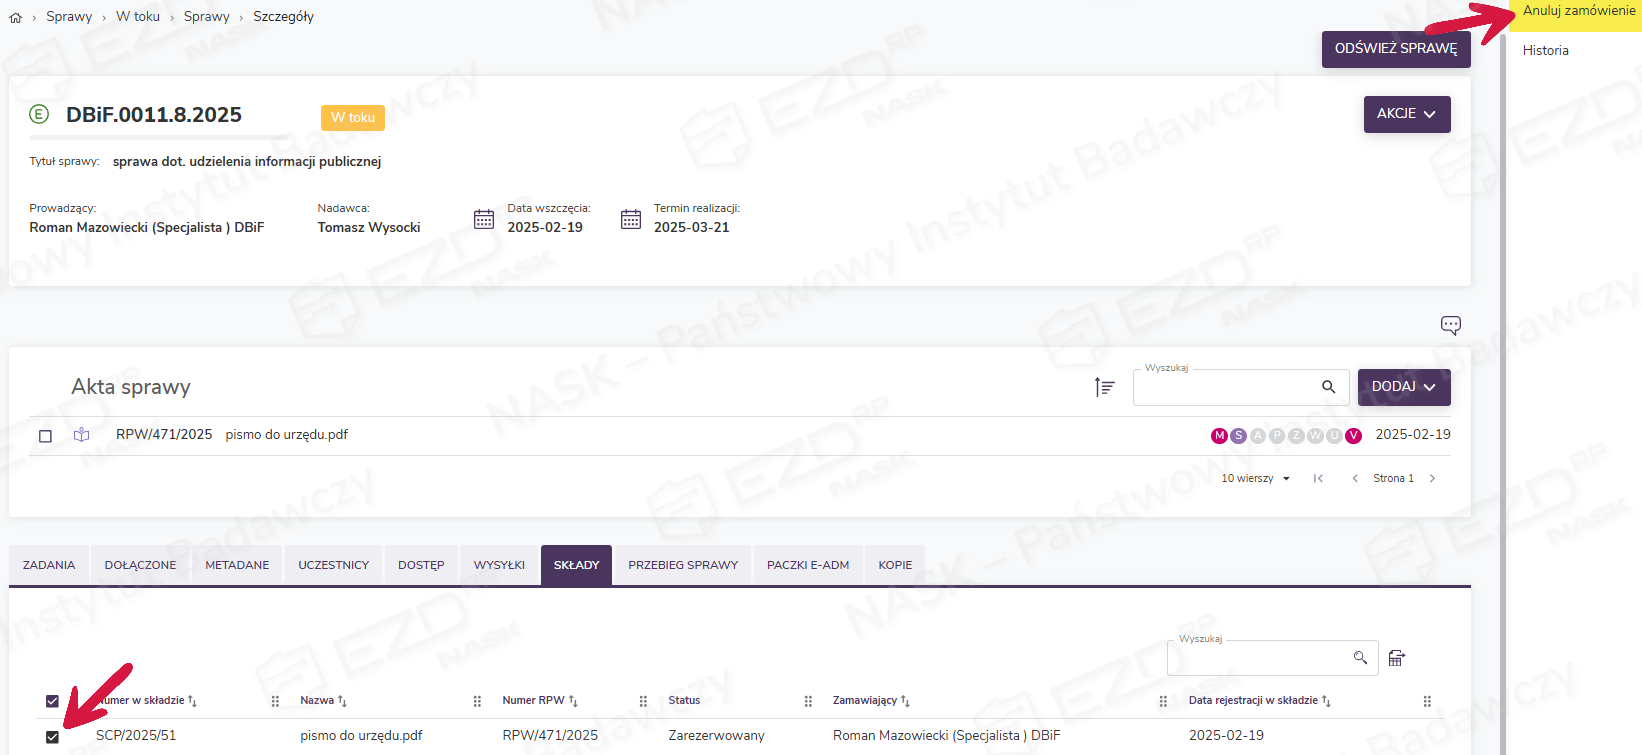The height and width of the screenshot is (755, 1642).
Task: Click the sort order icon in Akta sprawy
Action: 1104,387
